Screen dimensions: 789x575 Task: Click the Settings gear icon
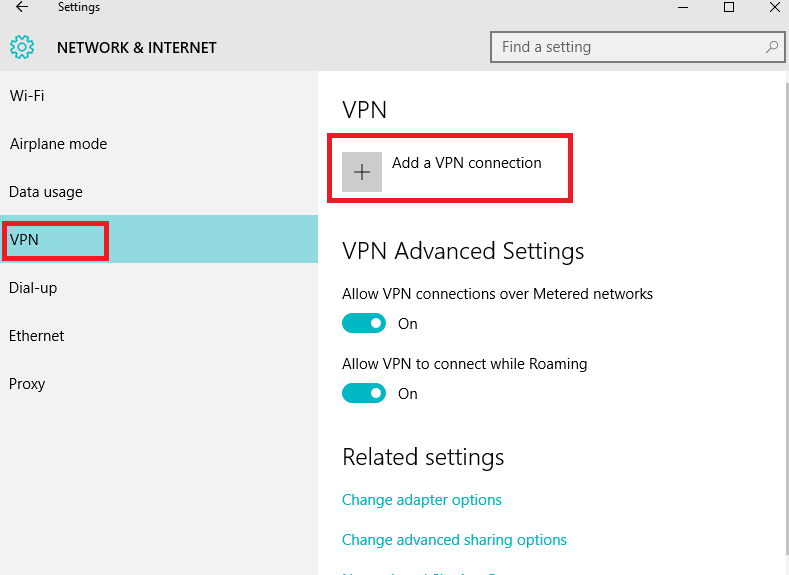point(22,47)
